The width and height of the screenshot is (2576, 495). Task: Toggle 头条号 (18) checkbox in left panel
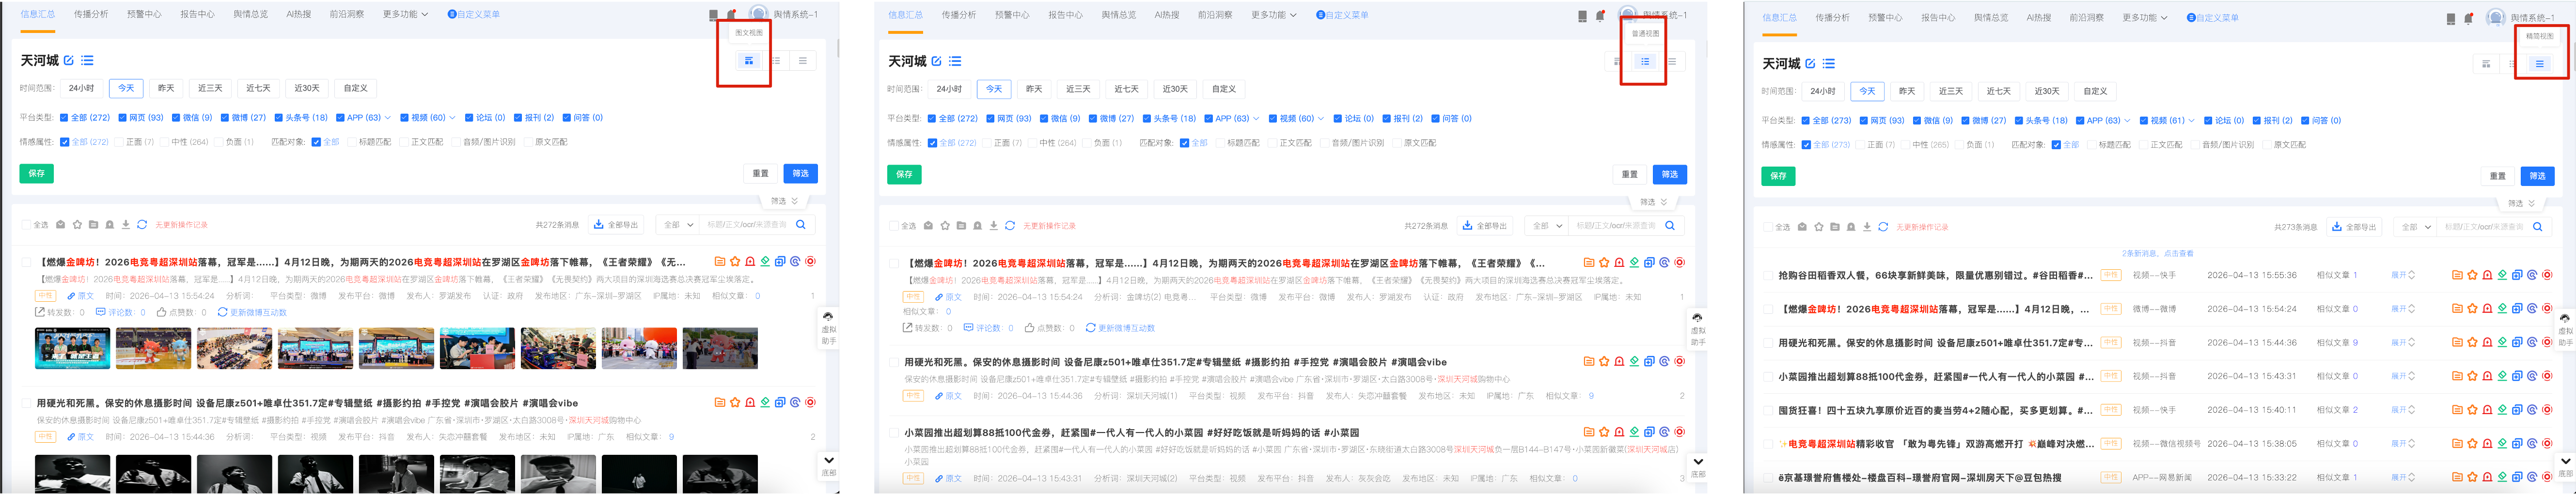(279, 118)
